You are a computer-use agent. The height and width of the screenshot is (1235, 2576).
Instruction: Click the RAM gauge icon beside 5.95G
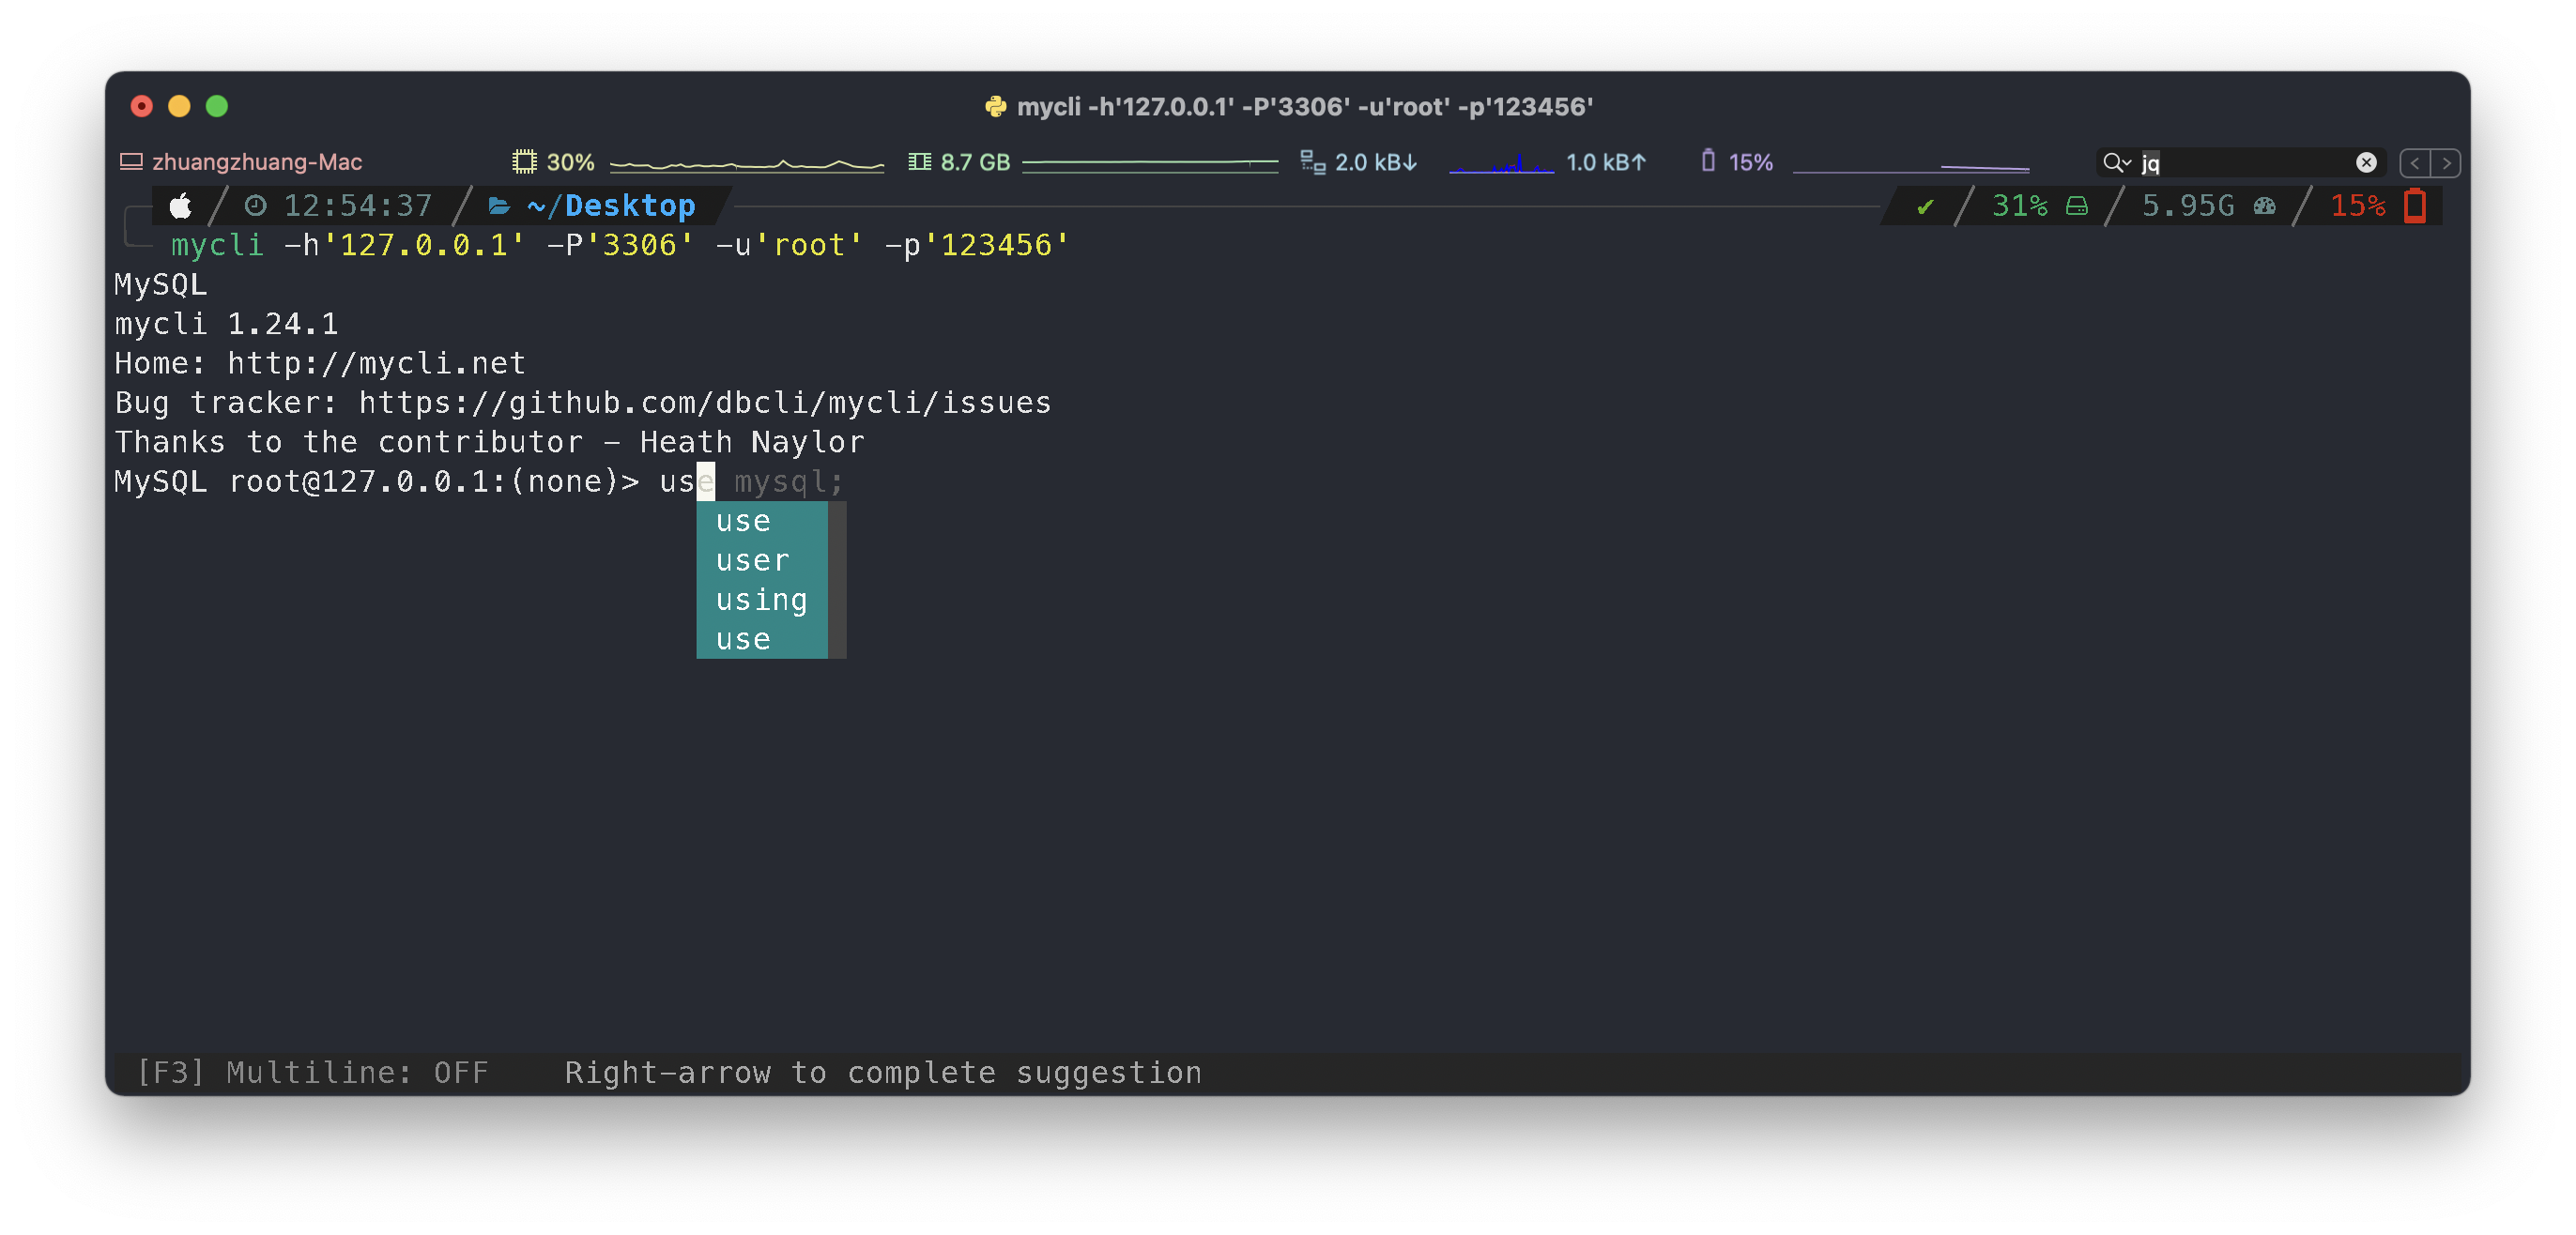pyautogui.click(x=2265, y=206)
